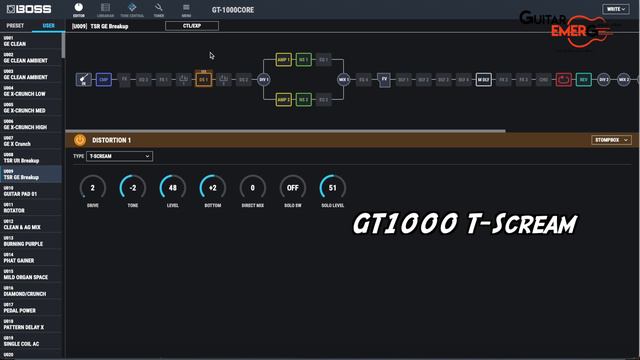Select the DS 2 block
The width and height of the screenshot is (640, 360).
pyautogui.click(x=244, y=80)
